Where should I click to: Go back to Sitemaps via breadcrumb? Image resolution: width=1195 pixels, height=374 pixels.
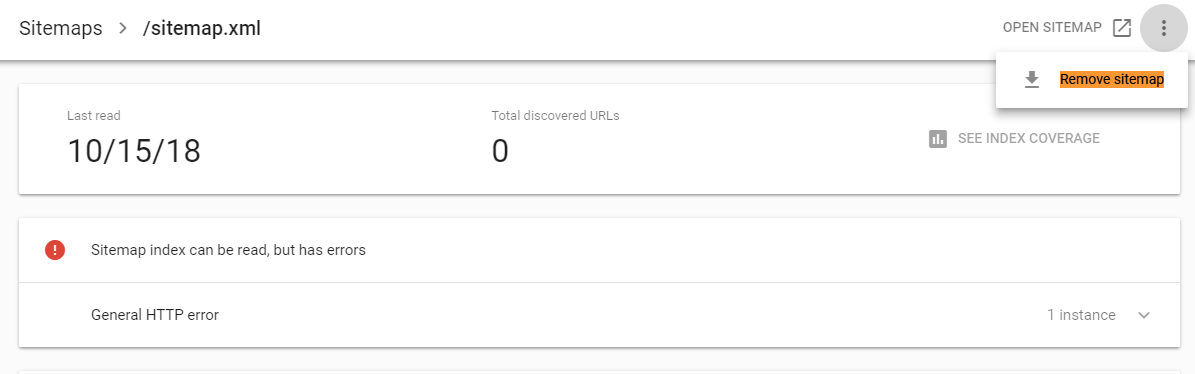61,29
